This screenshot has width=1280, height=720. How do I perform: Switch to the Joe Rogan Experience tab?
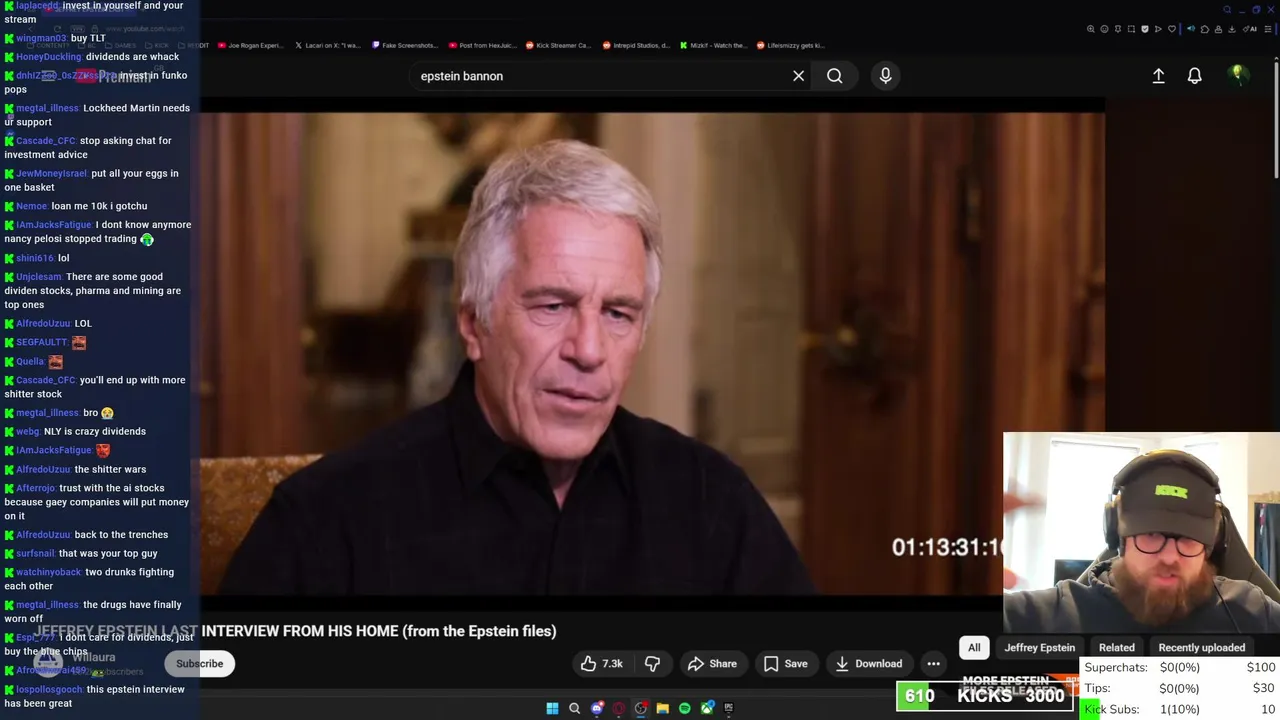[x=250, y=45]
